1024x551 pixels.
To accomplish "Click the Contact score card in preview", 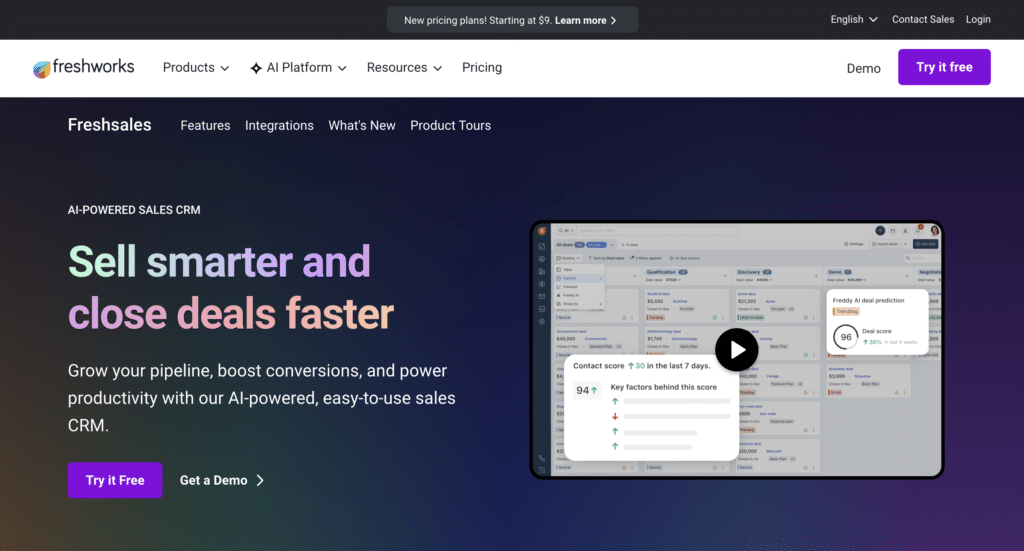I will 651,407.
